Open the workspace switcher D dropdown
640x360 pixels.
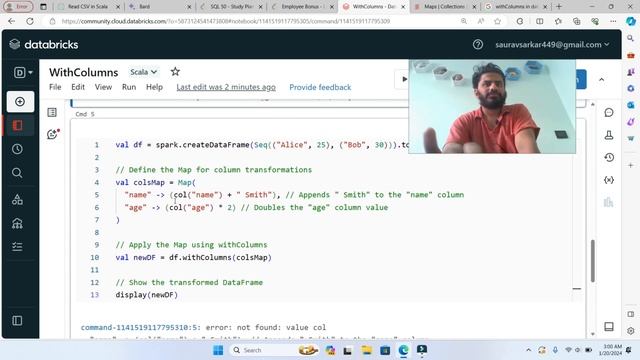tap(23, 73)
